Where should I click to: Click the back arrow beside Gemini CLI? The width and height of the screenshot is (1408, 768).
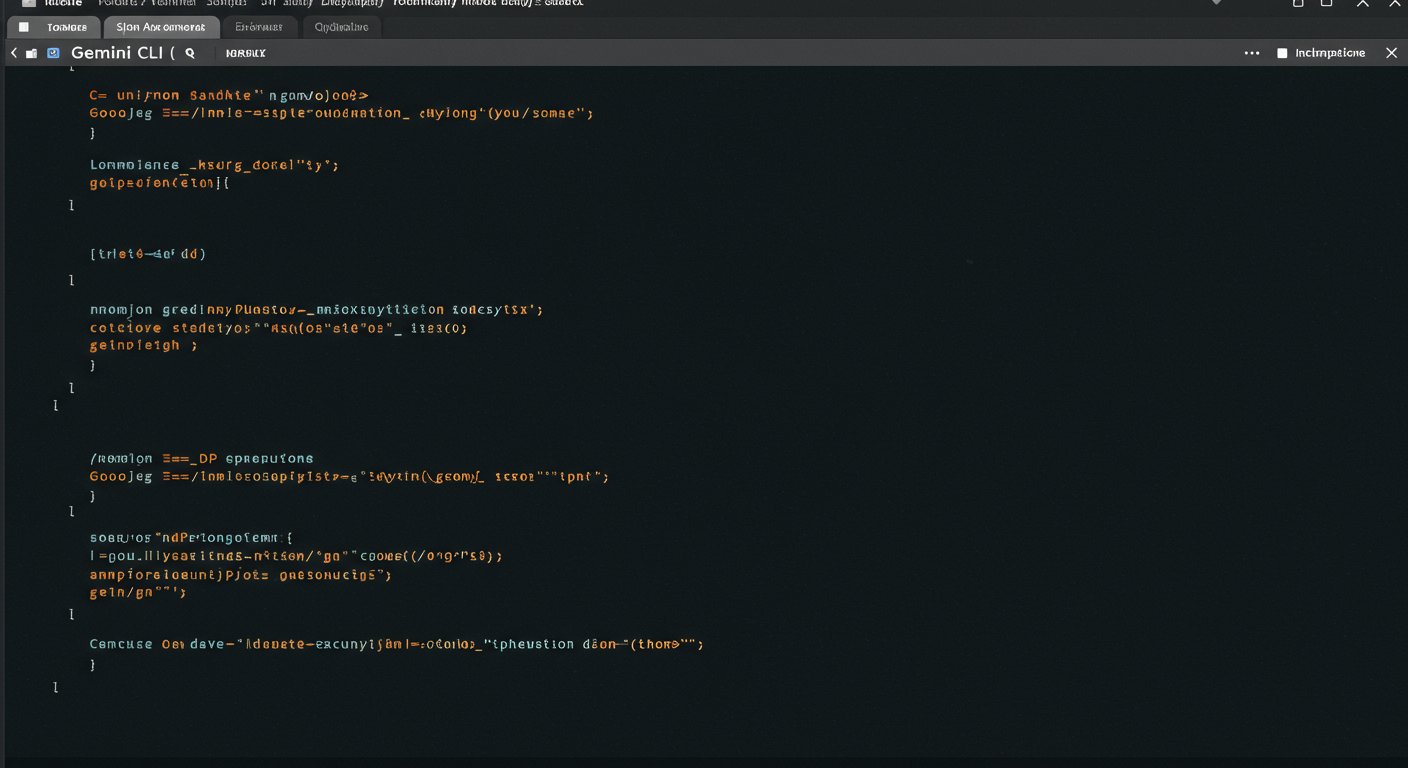tap(13, 52)
